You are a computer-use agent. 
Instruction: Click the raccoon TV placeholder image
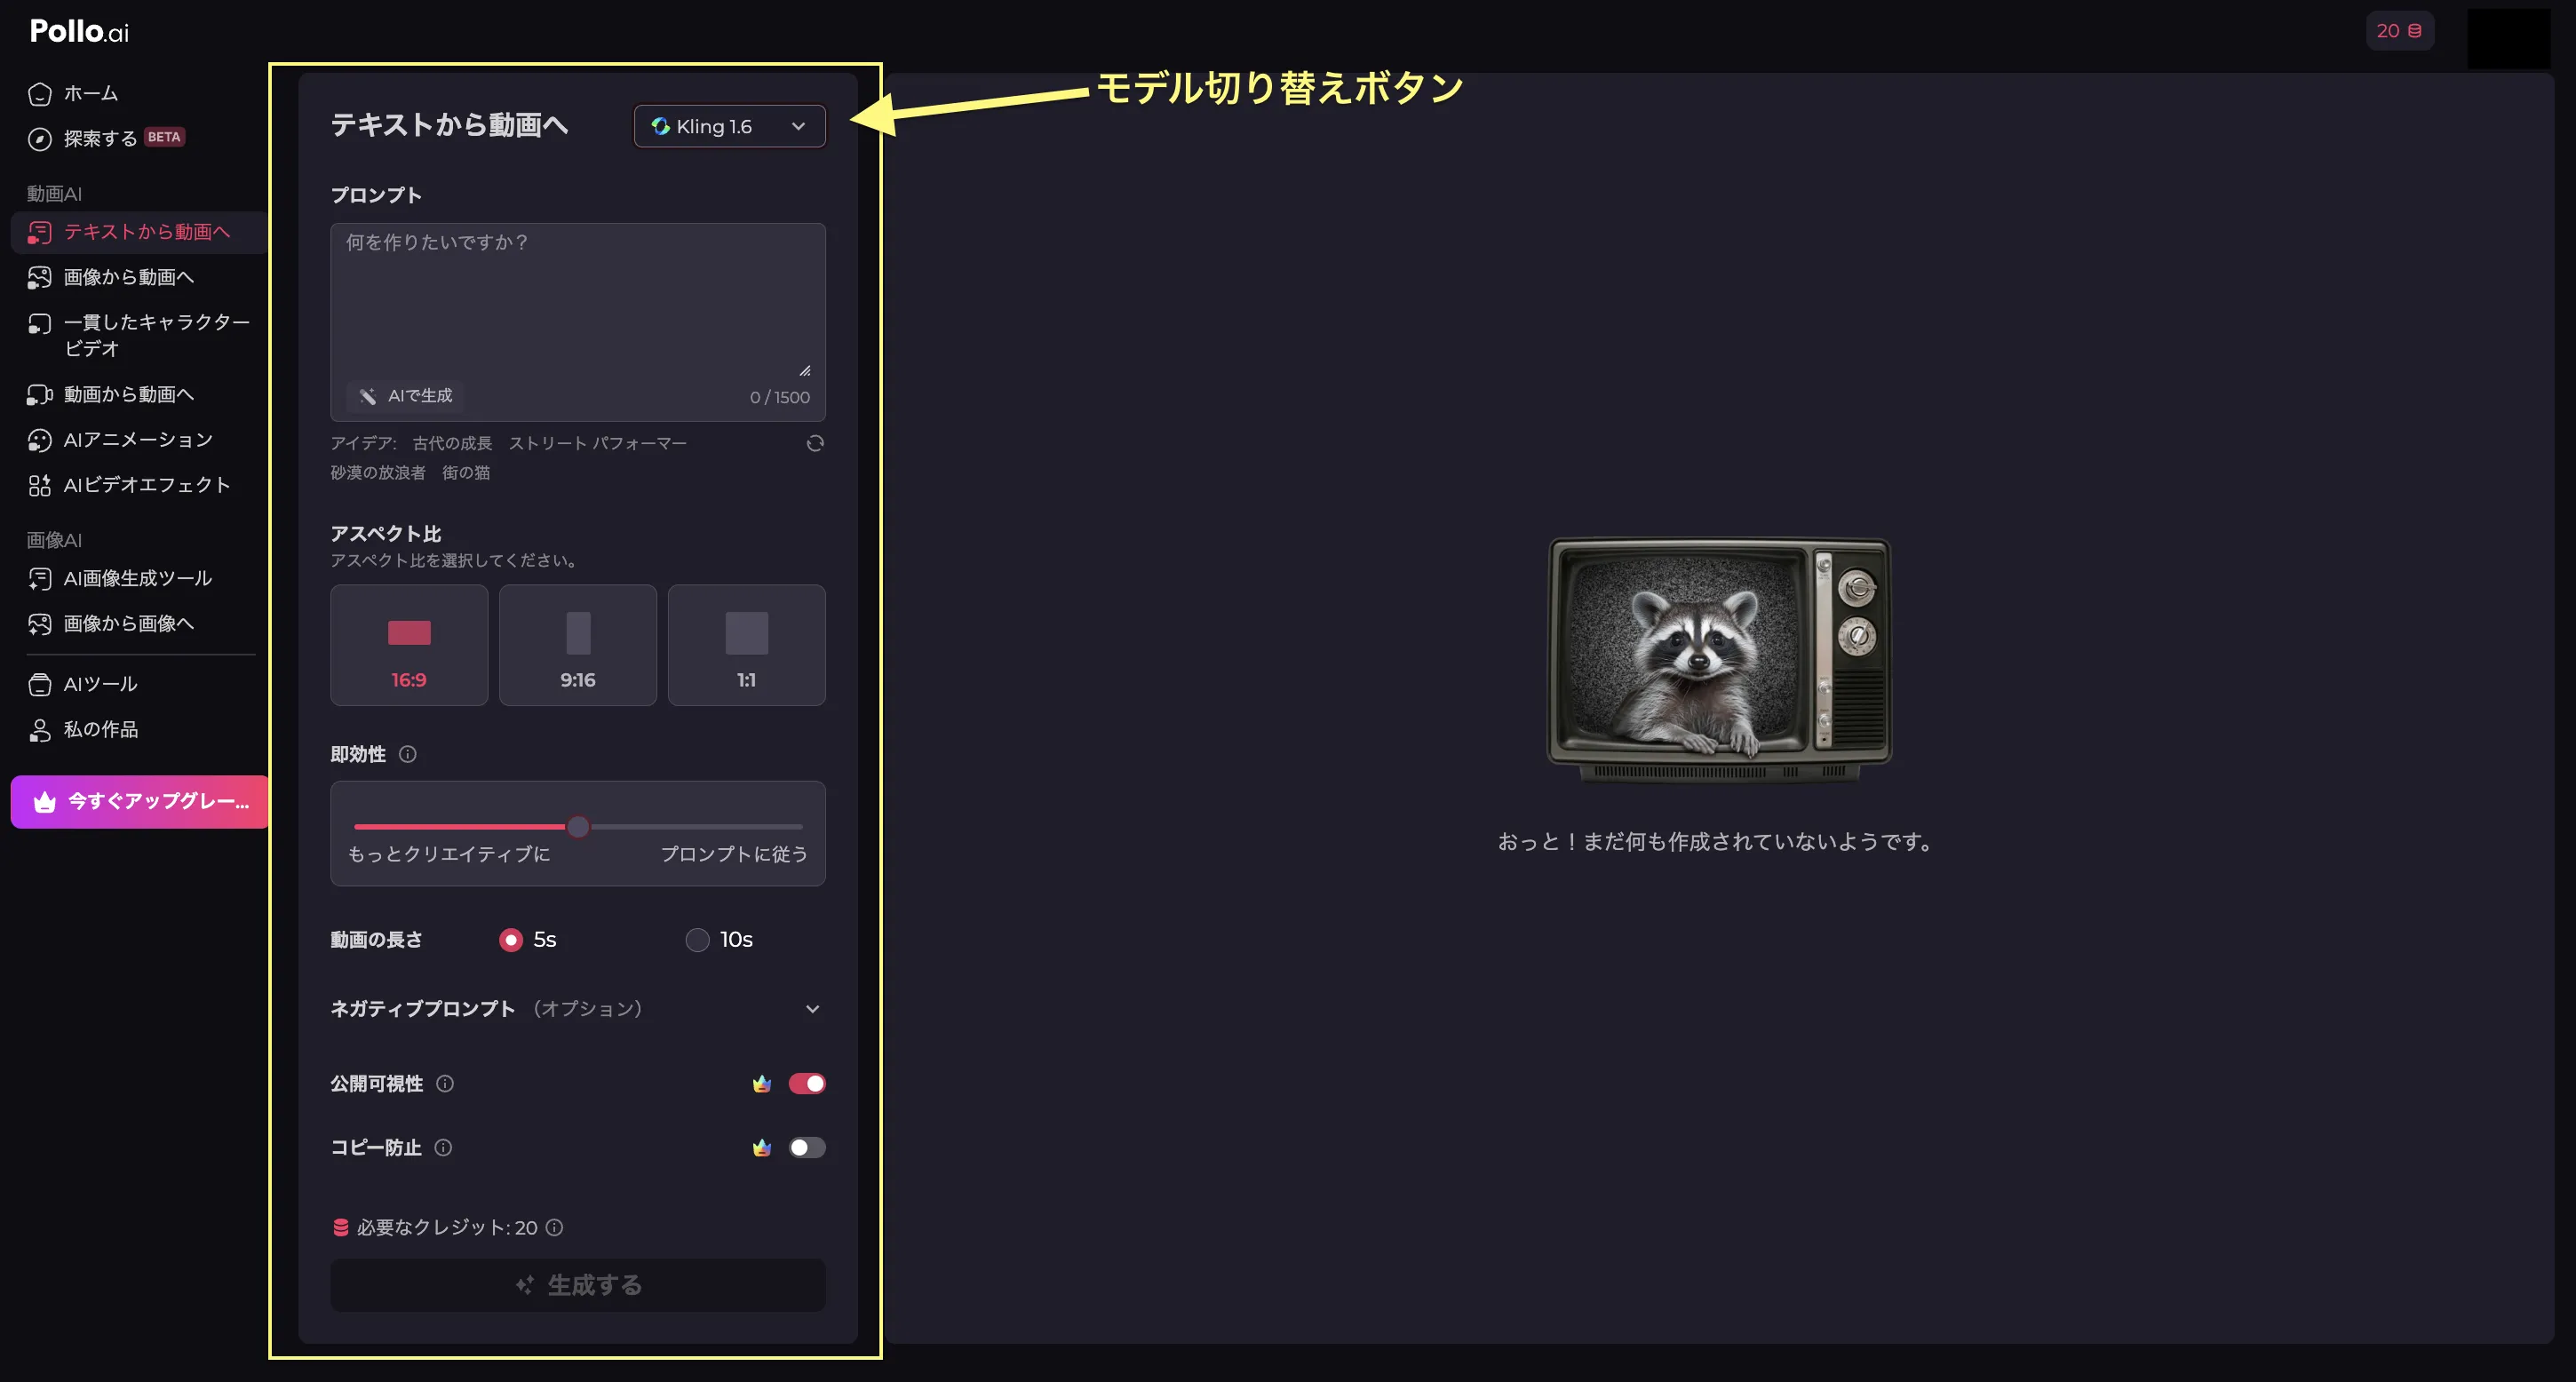pyautogui.click(x=1719, y=659)
